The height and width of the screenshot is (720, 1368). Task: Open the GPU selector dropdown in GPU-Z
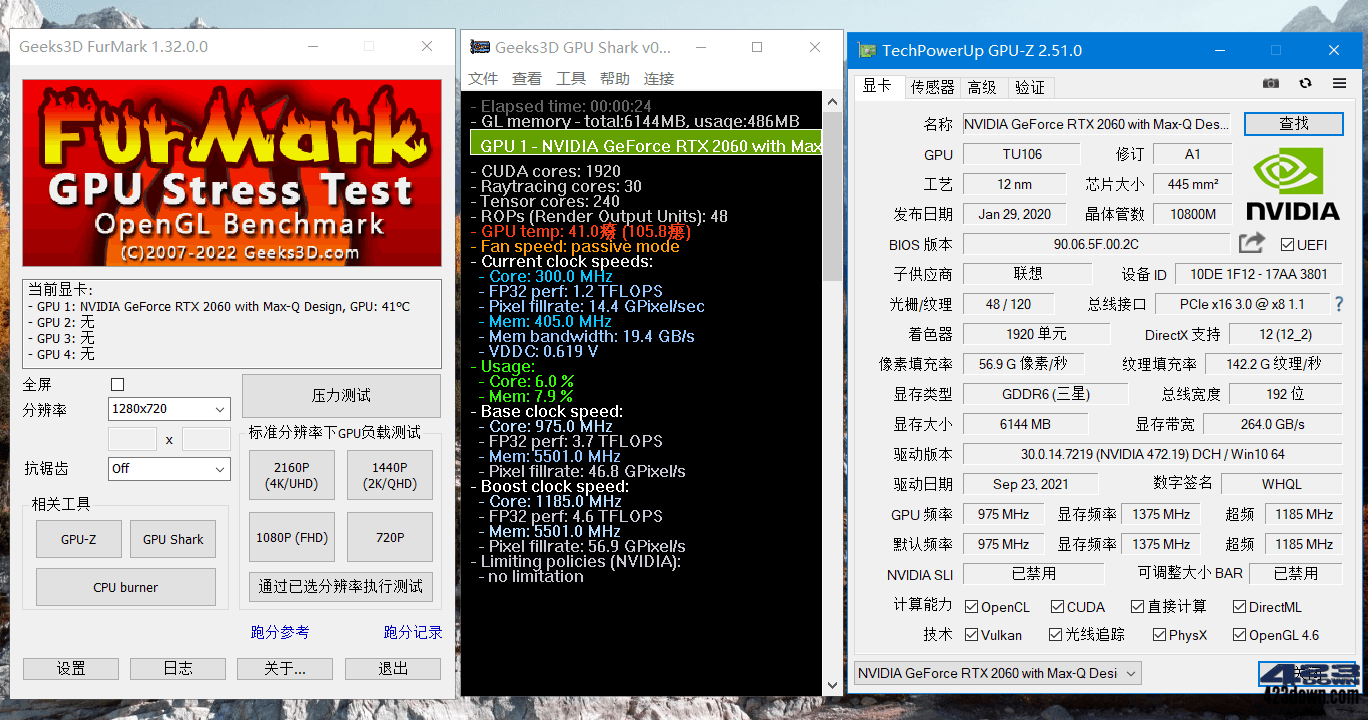(x=996, y=673)
